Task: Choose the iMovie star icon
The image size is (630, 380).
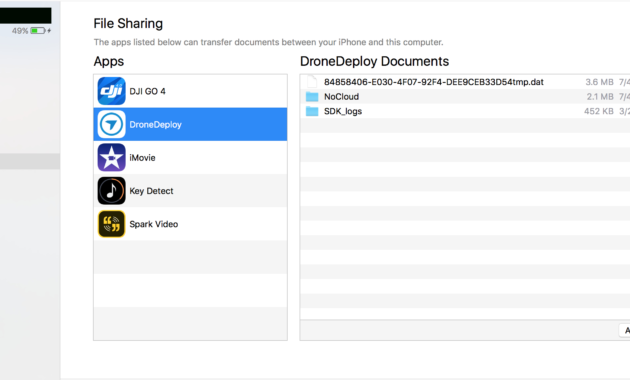Action: pyautogui.click(x=111, y=157)
